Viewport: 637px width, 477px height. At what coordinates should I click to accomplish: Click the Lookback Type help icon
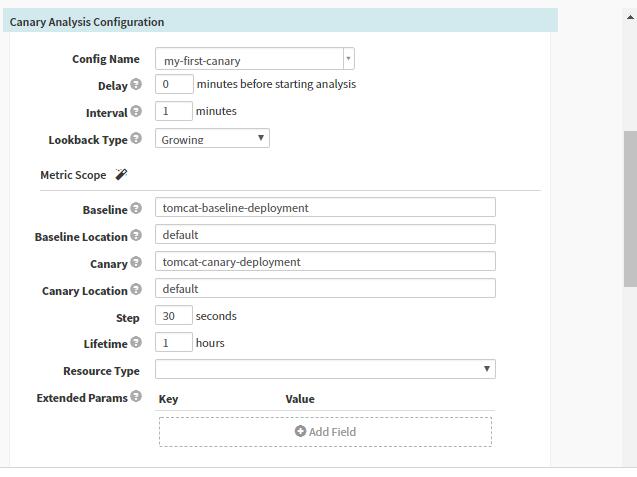pos(136,139)
